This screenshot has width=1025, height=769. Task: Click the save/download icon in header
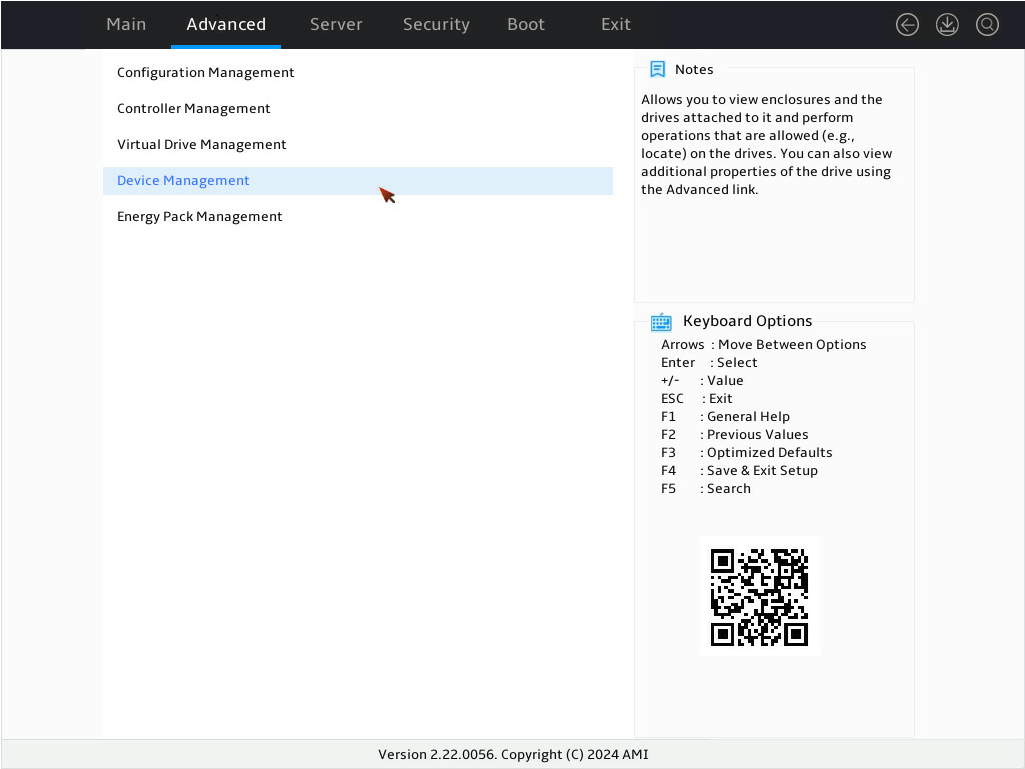[947, 25]
